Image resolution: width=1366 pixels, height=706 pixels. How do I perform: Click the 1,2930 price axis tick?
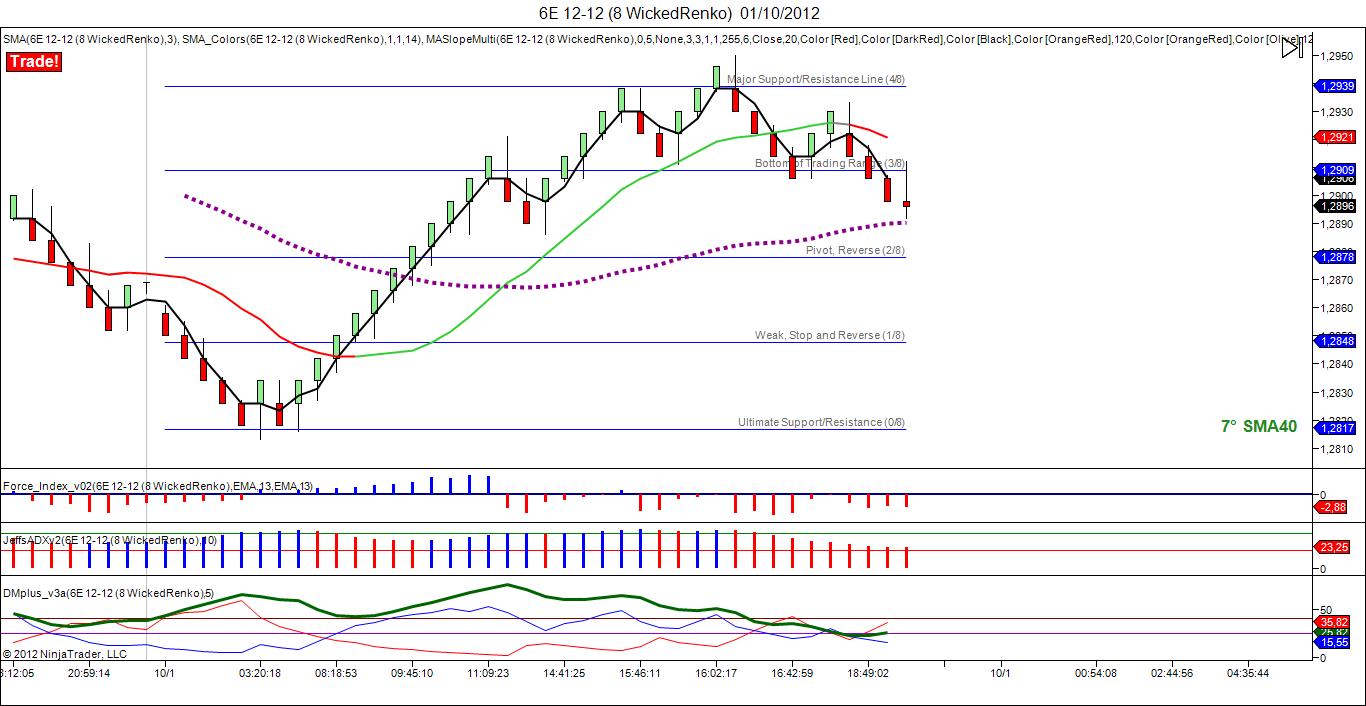tap(1337, 112)
